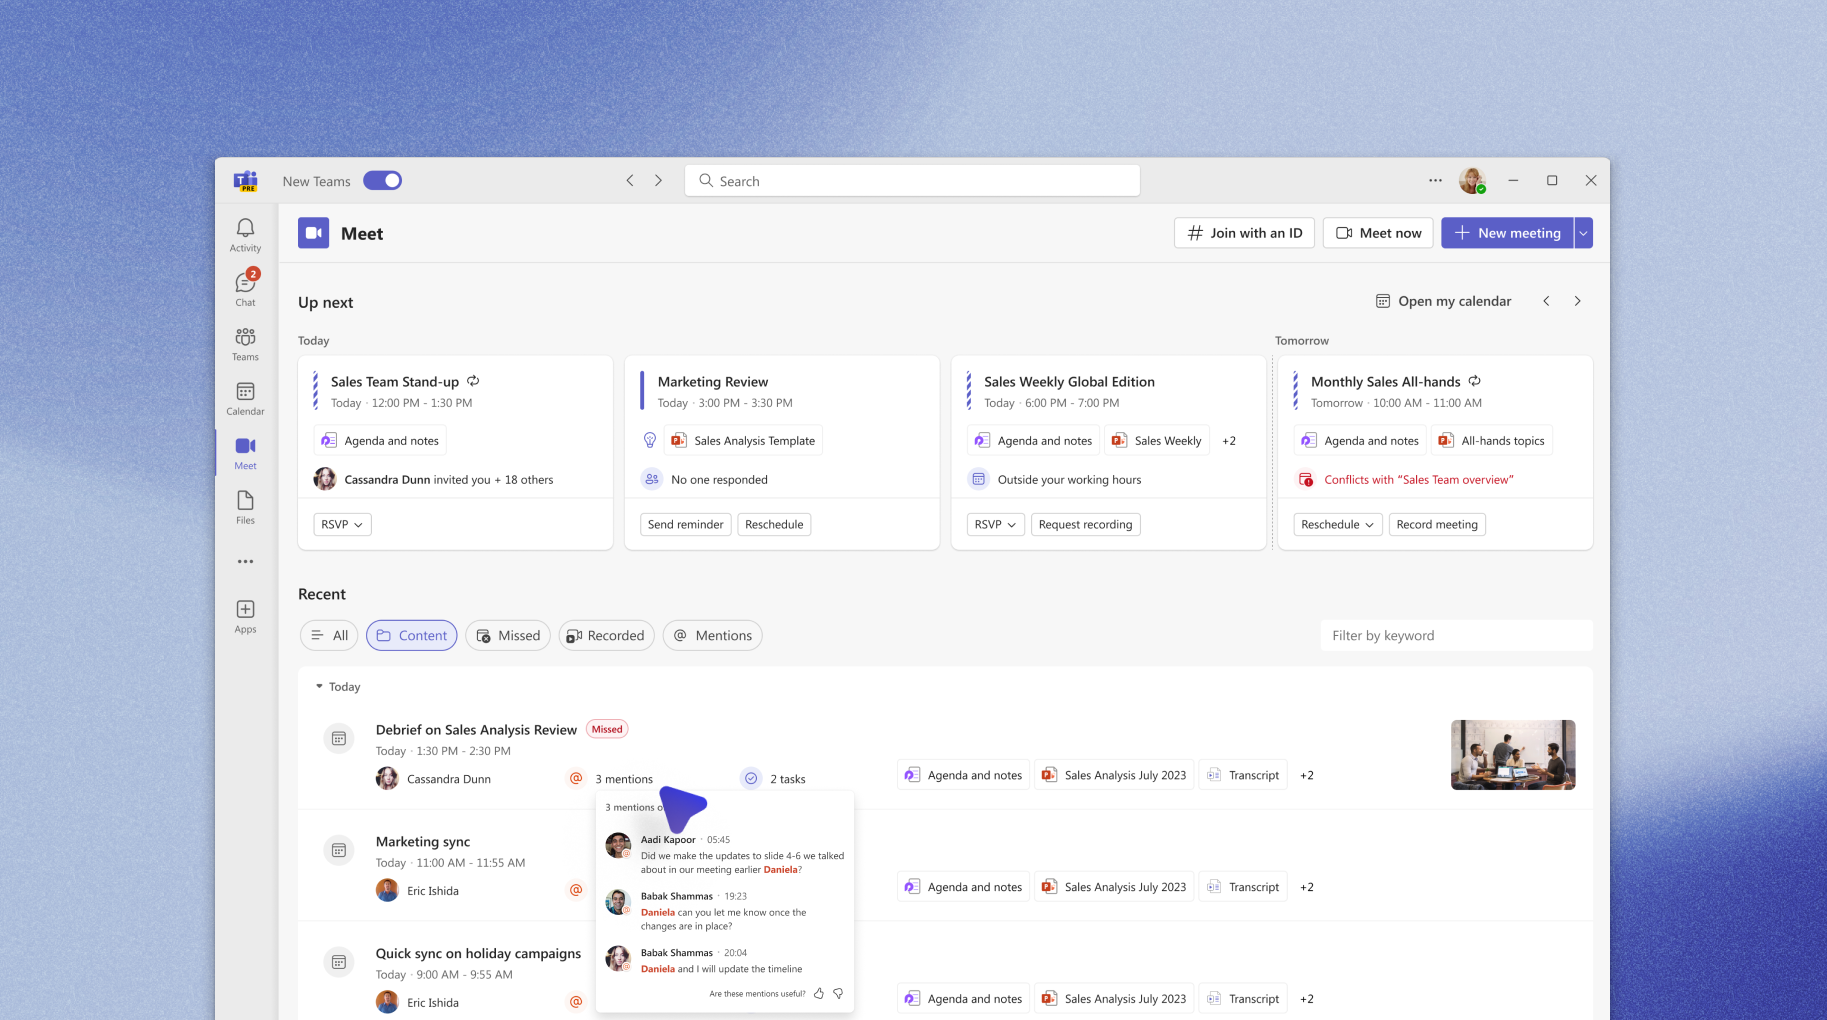Open the Calendar app in the sidebar
Screen dimensions: 1827x1020
click(x=245, y=398)
